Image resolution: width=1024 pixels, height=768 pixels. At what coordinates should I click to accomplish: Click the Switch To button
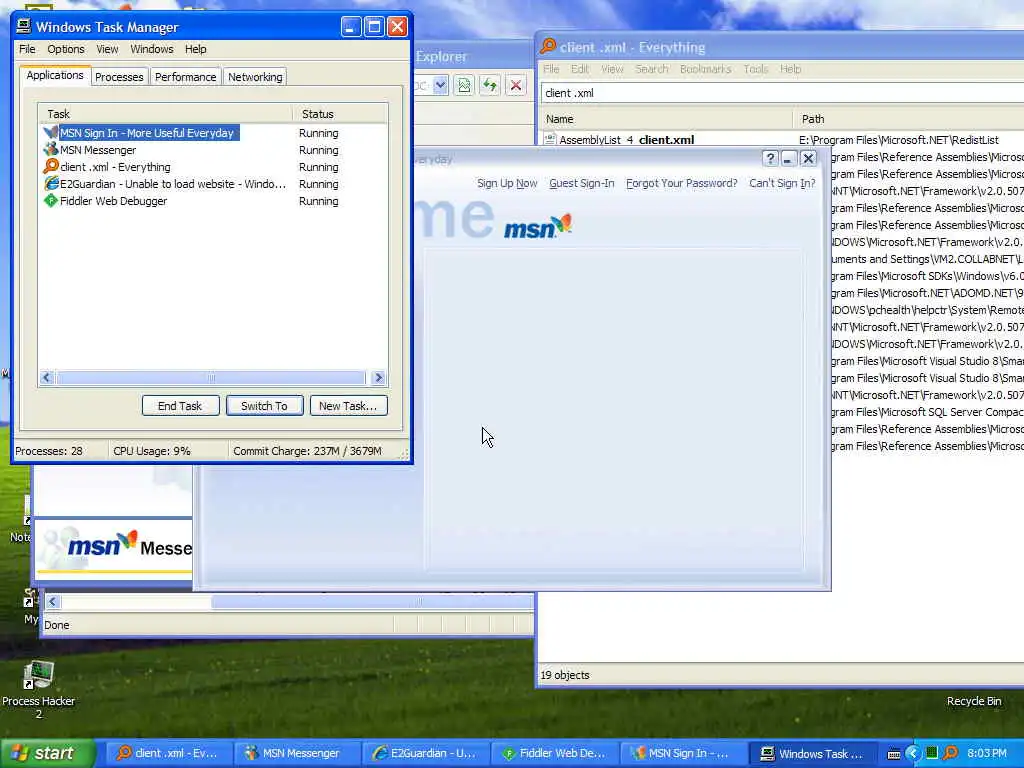click(x=264, y=406)
